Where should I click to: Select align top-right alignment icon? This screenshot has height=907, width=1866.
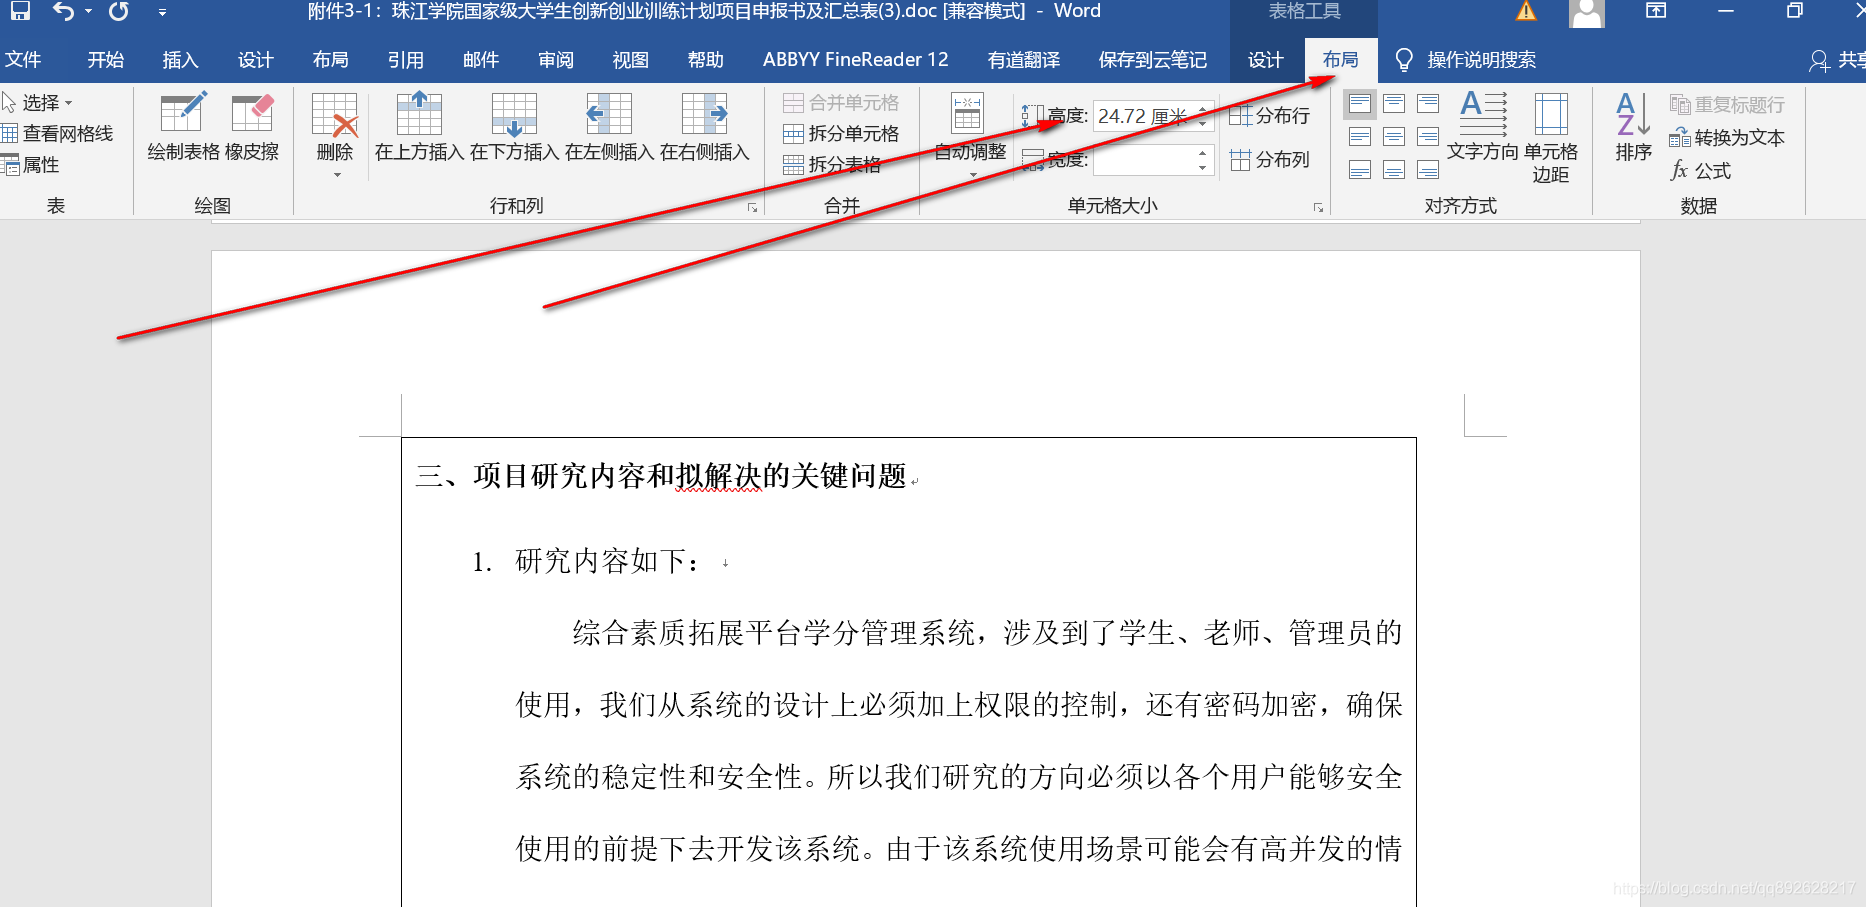(1428, 104)
